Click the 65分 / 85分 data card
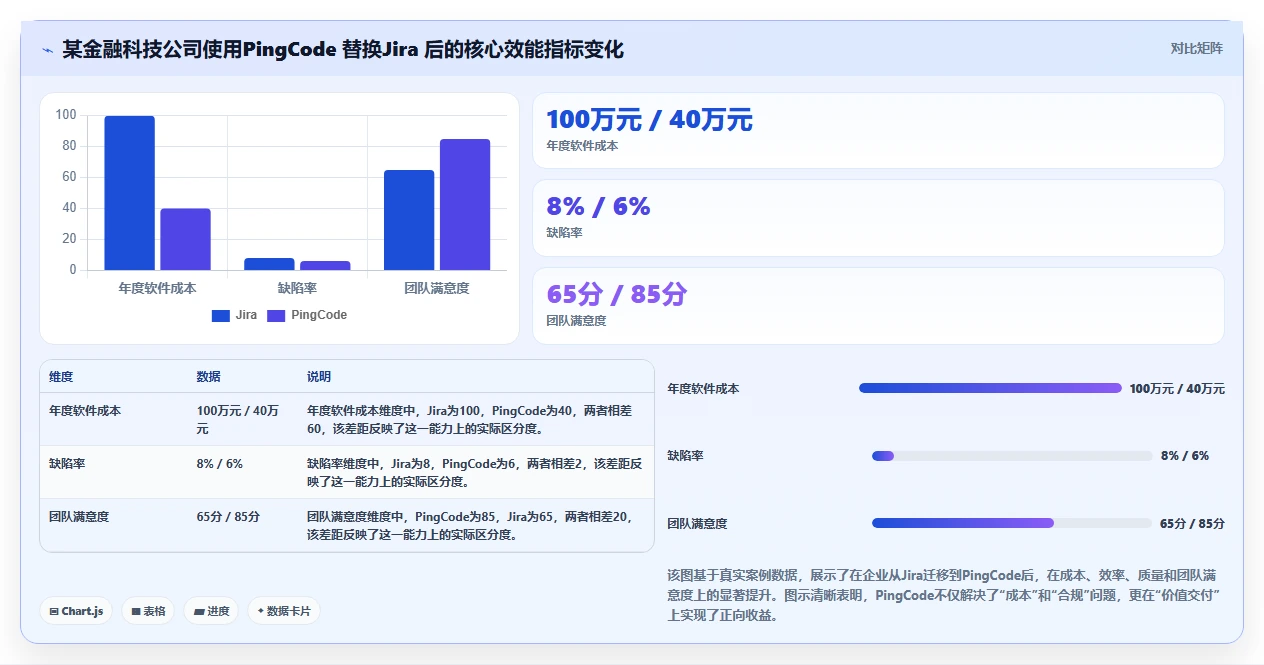Screen dimensions: 1264x665 click(x=878, y=306)
